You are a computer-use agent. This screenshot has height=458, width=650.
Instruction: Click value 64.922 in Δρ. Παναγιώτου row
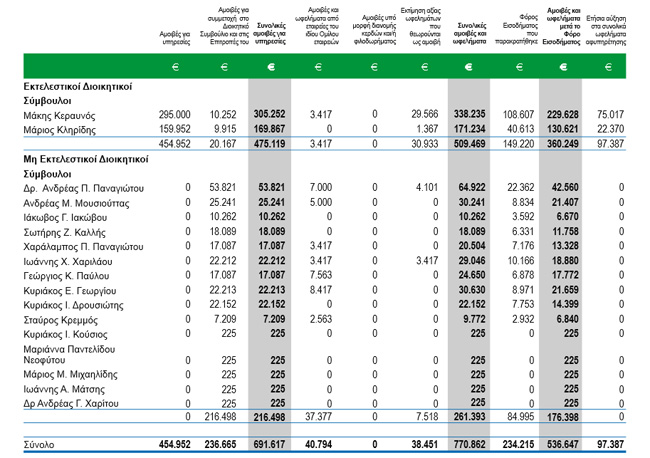(x=472, y=187)
